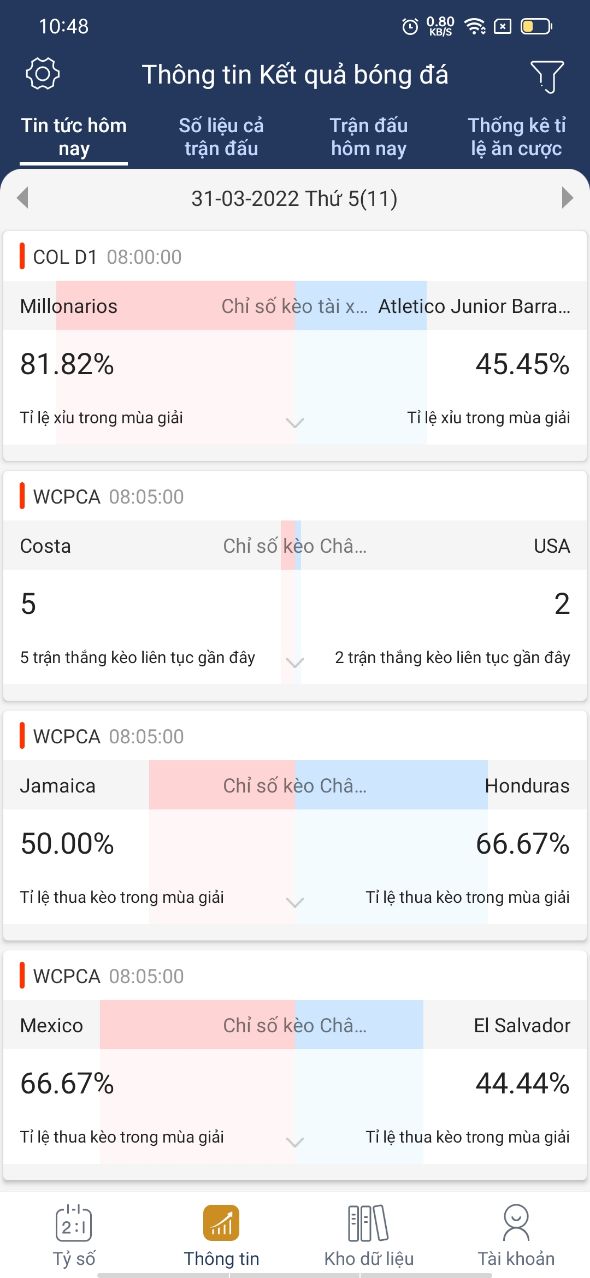Tap the Honduras 66.67% statistic

pyautogui.click(x=522, y=844)
